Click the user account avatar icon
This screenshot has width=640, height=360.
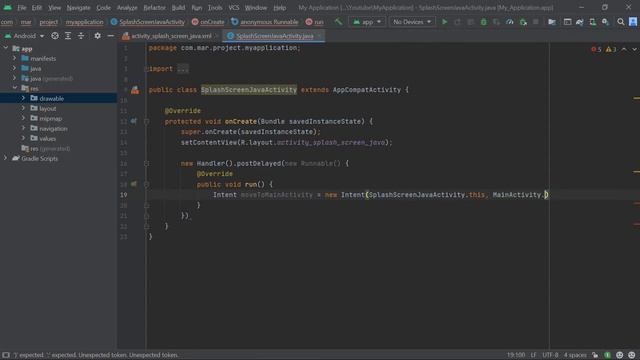click(633, 22)
